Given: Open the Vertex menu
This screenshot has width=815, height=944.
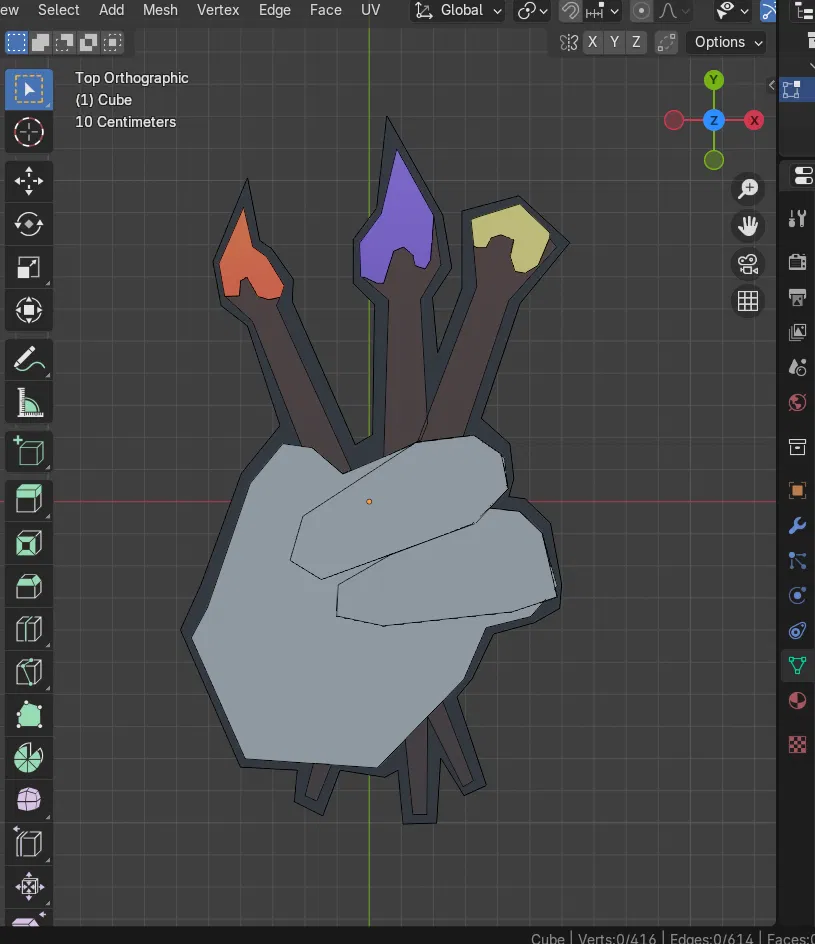Looking at the screenshot, I should pos(218,10).
